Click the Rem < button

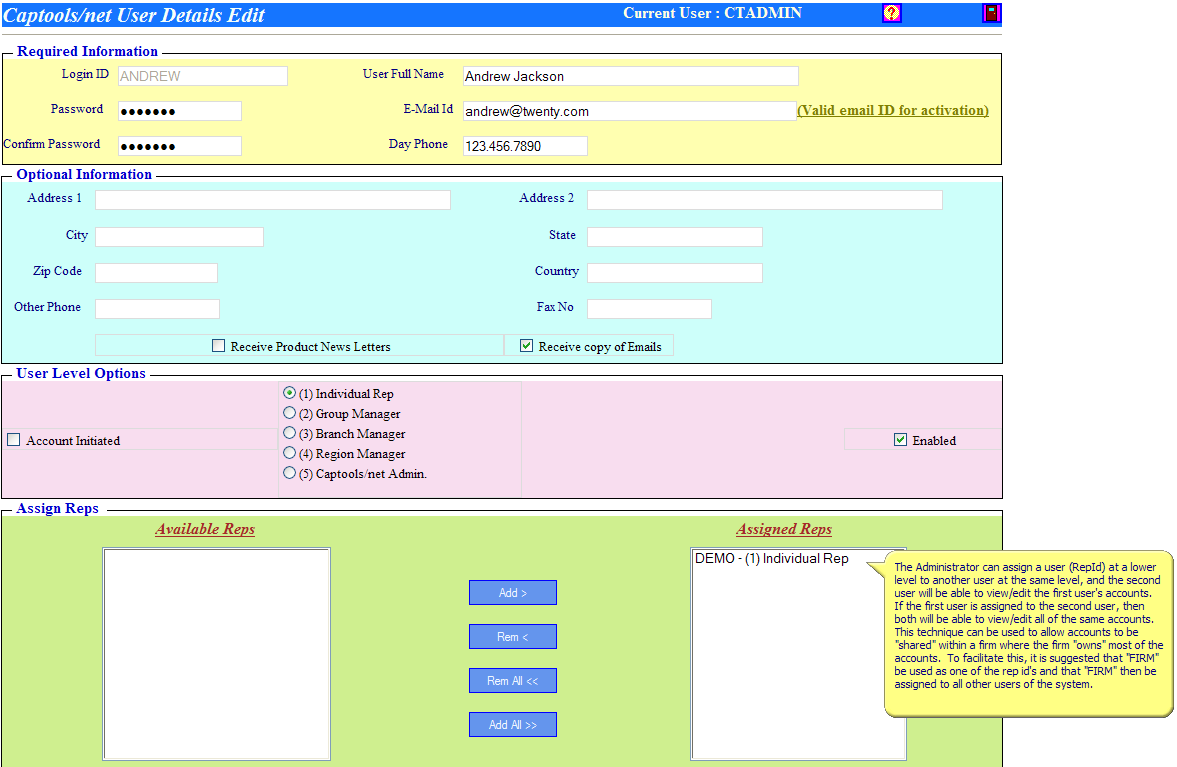pos(512,637)
